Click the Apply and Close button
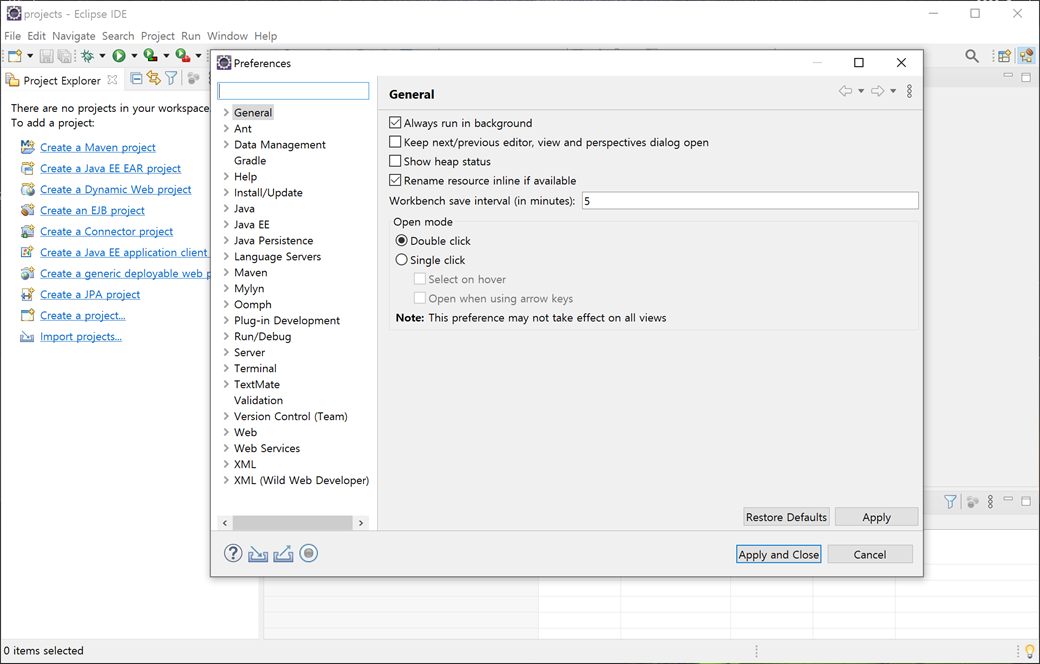This screenshot has height=664, width=1040. pyautogui.click(x=779, y=555)
